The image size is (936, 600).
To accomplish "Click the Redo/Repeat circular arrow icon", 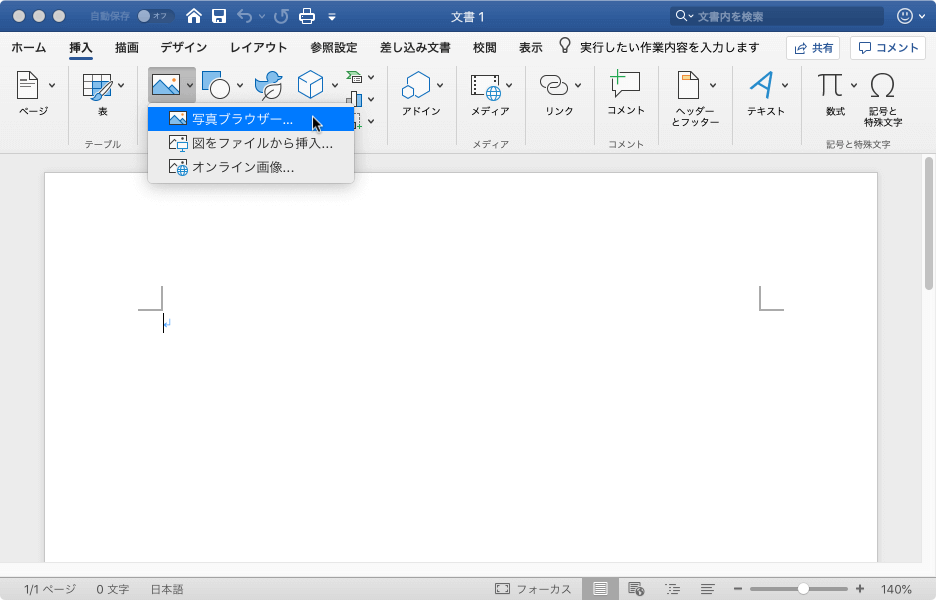I will (281, 16).
